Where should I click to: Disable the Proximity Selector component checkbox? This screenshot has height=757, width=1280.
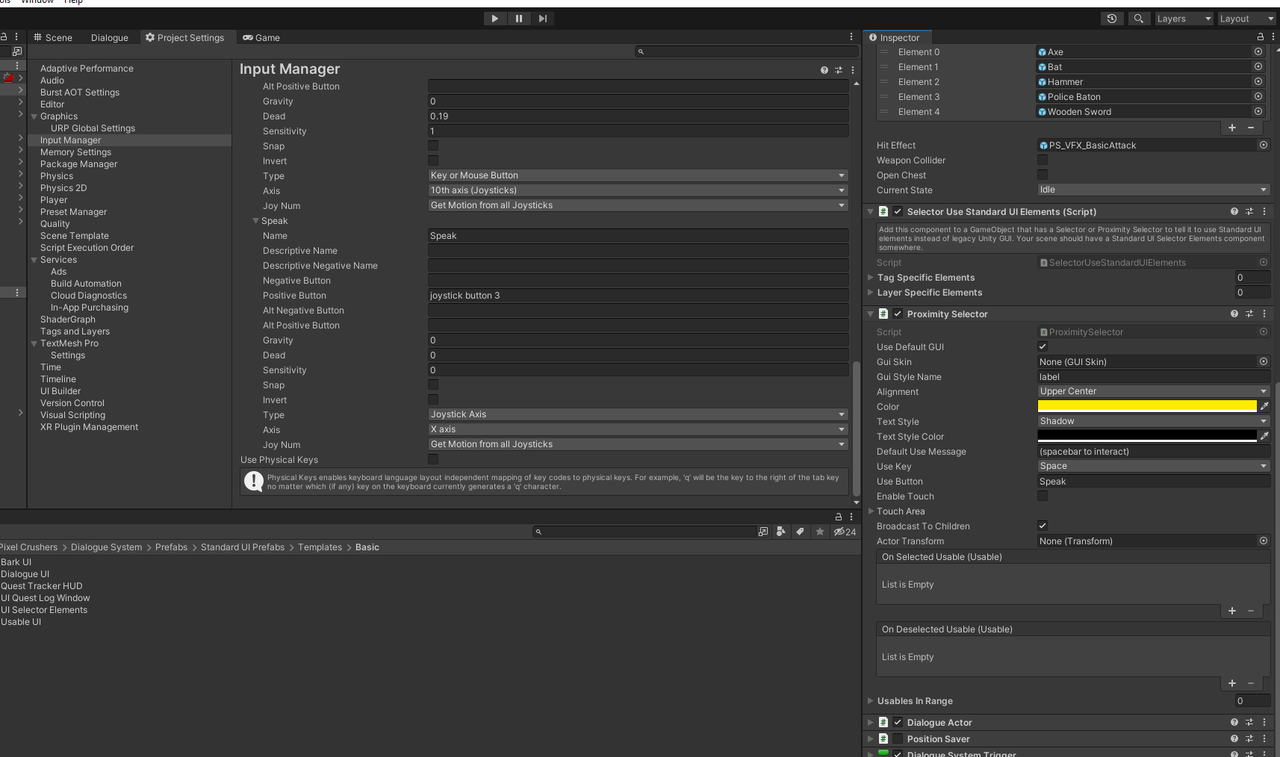(898, 314)
